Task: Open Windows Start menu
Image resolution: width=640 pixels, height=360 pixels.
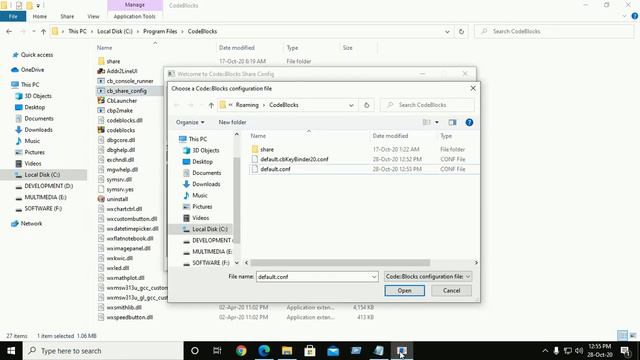Action: [11, 351]
